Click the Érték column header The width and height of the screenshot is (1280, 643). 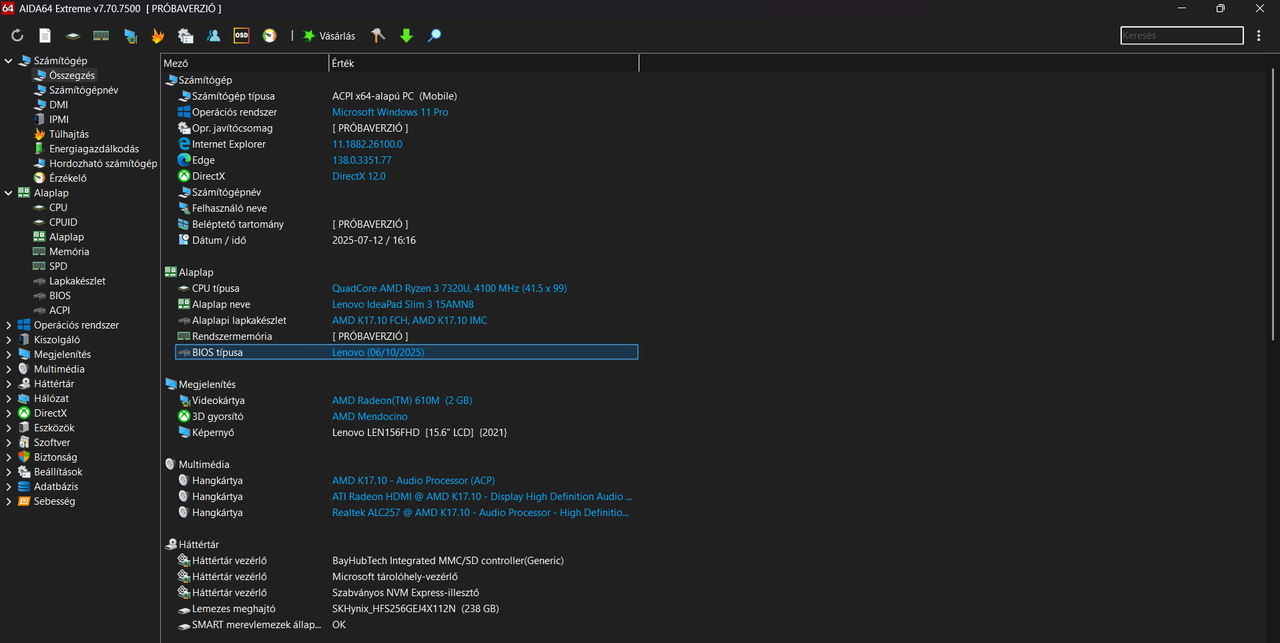[x=484, y=63]
